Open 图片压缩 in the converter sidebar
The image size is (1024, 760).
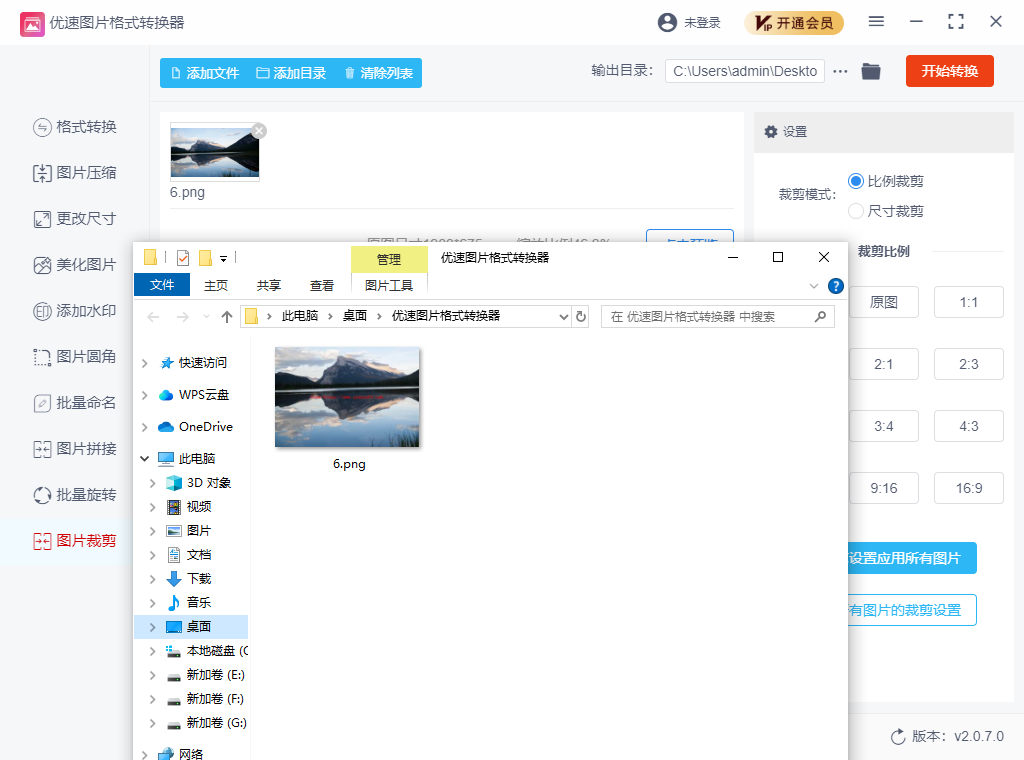(74, 173)
